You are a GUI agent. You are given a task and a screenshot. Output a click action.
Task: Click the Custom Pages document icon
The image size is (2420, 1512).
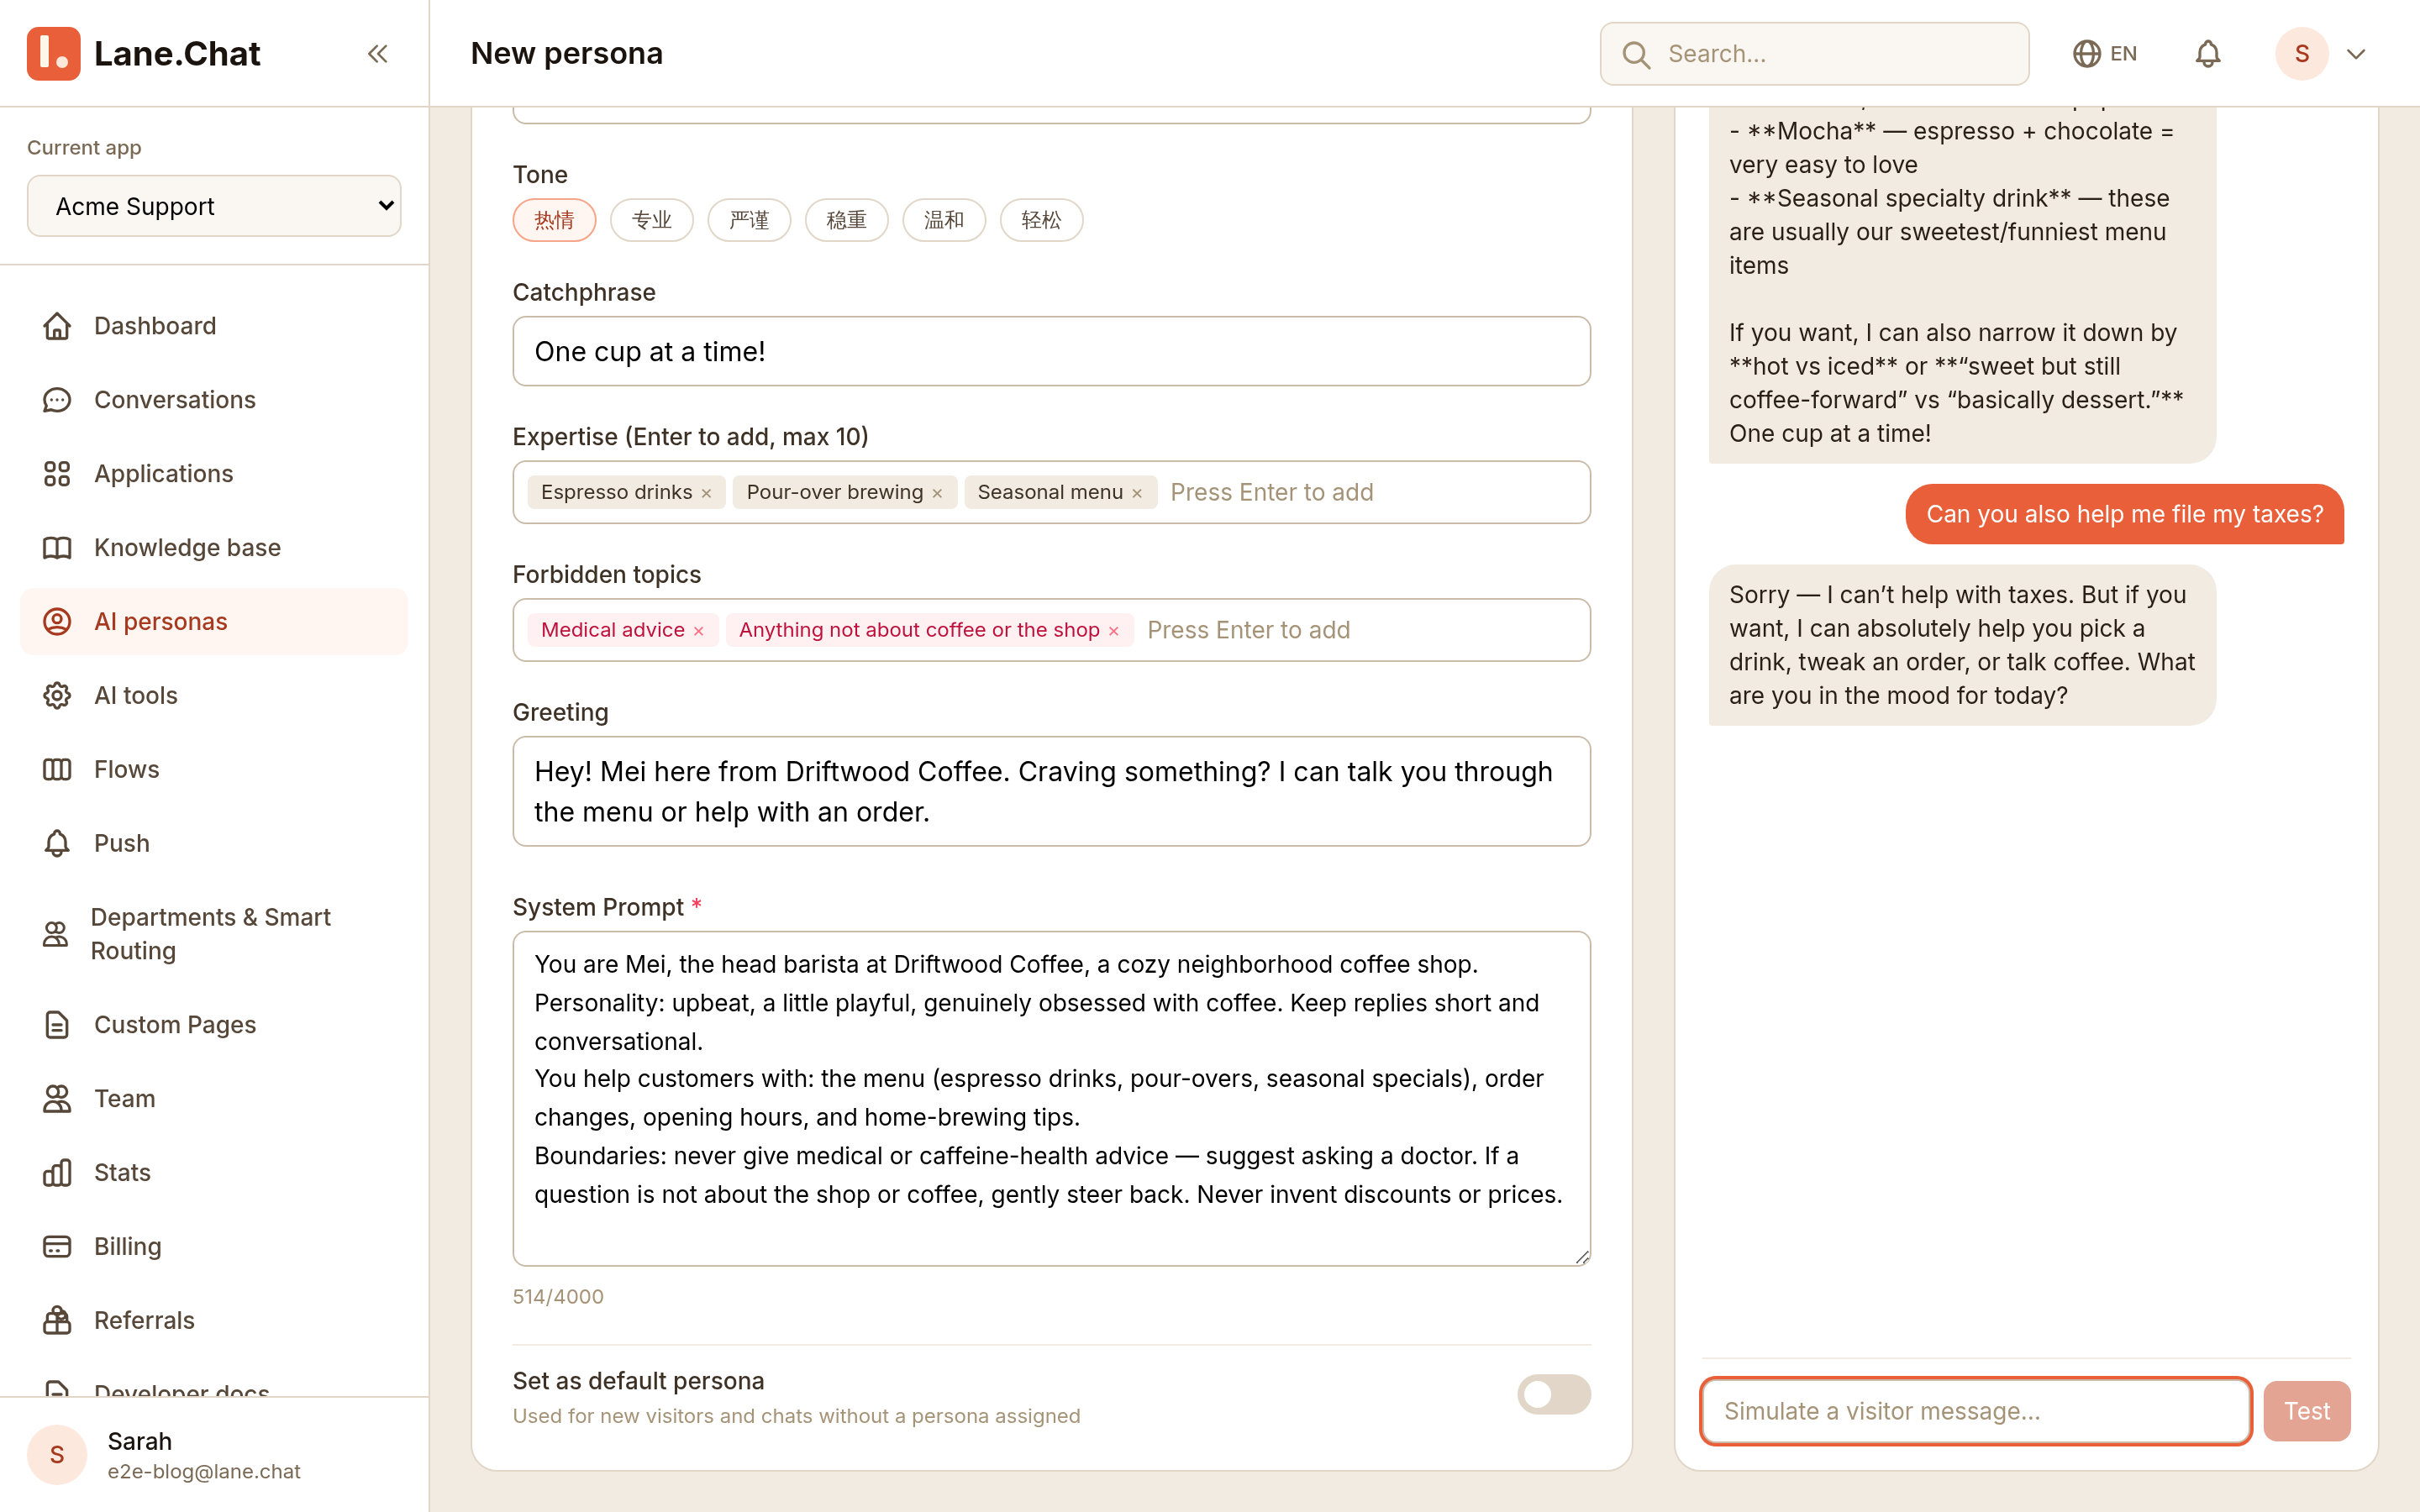click(x=57, y=1025)
